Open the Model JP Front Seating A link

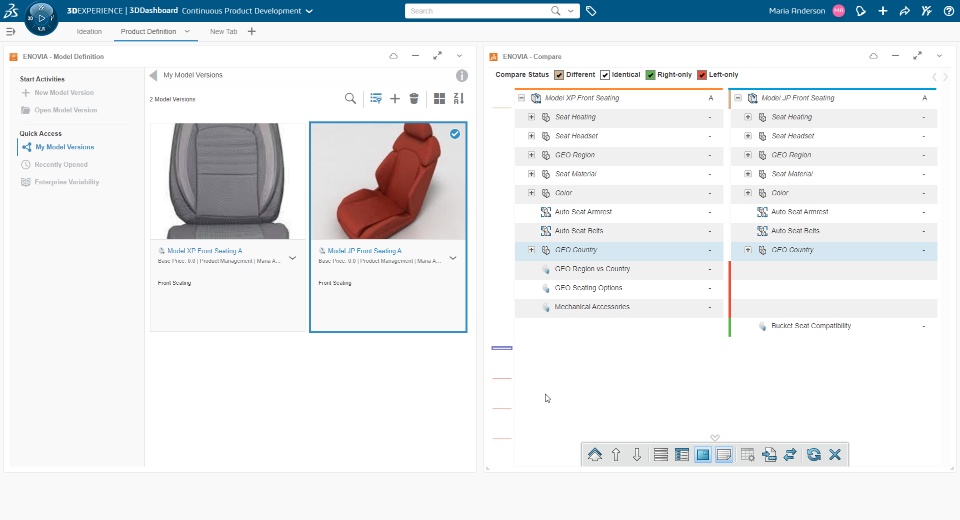tap(365, 251)
